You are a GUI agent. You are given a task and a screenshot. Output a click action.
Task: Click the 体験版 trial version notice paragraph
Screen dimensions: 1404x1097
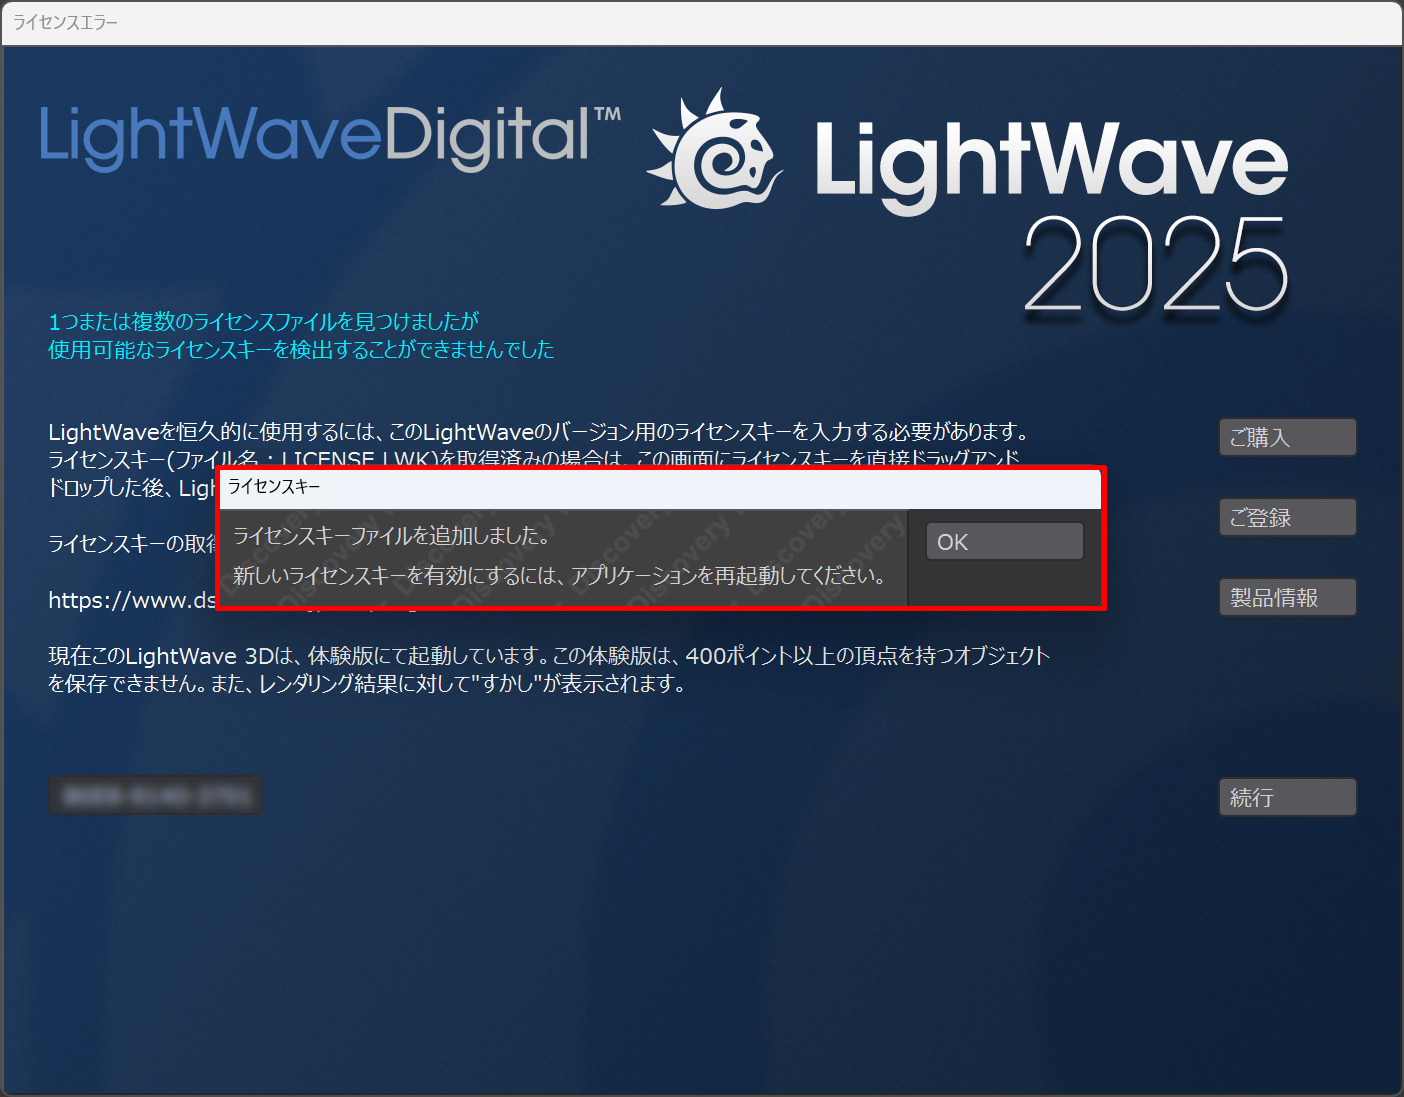point(549,670)
